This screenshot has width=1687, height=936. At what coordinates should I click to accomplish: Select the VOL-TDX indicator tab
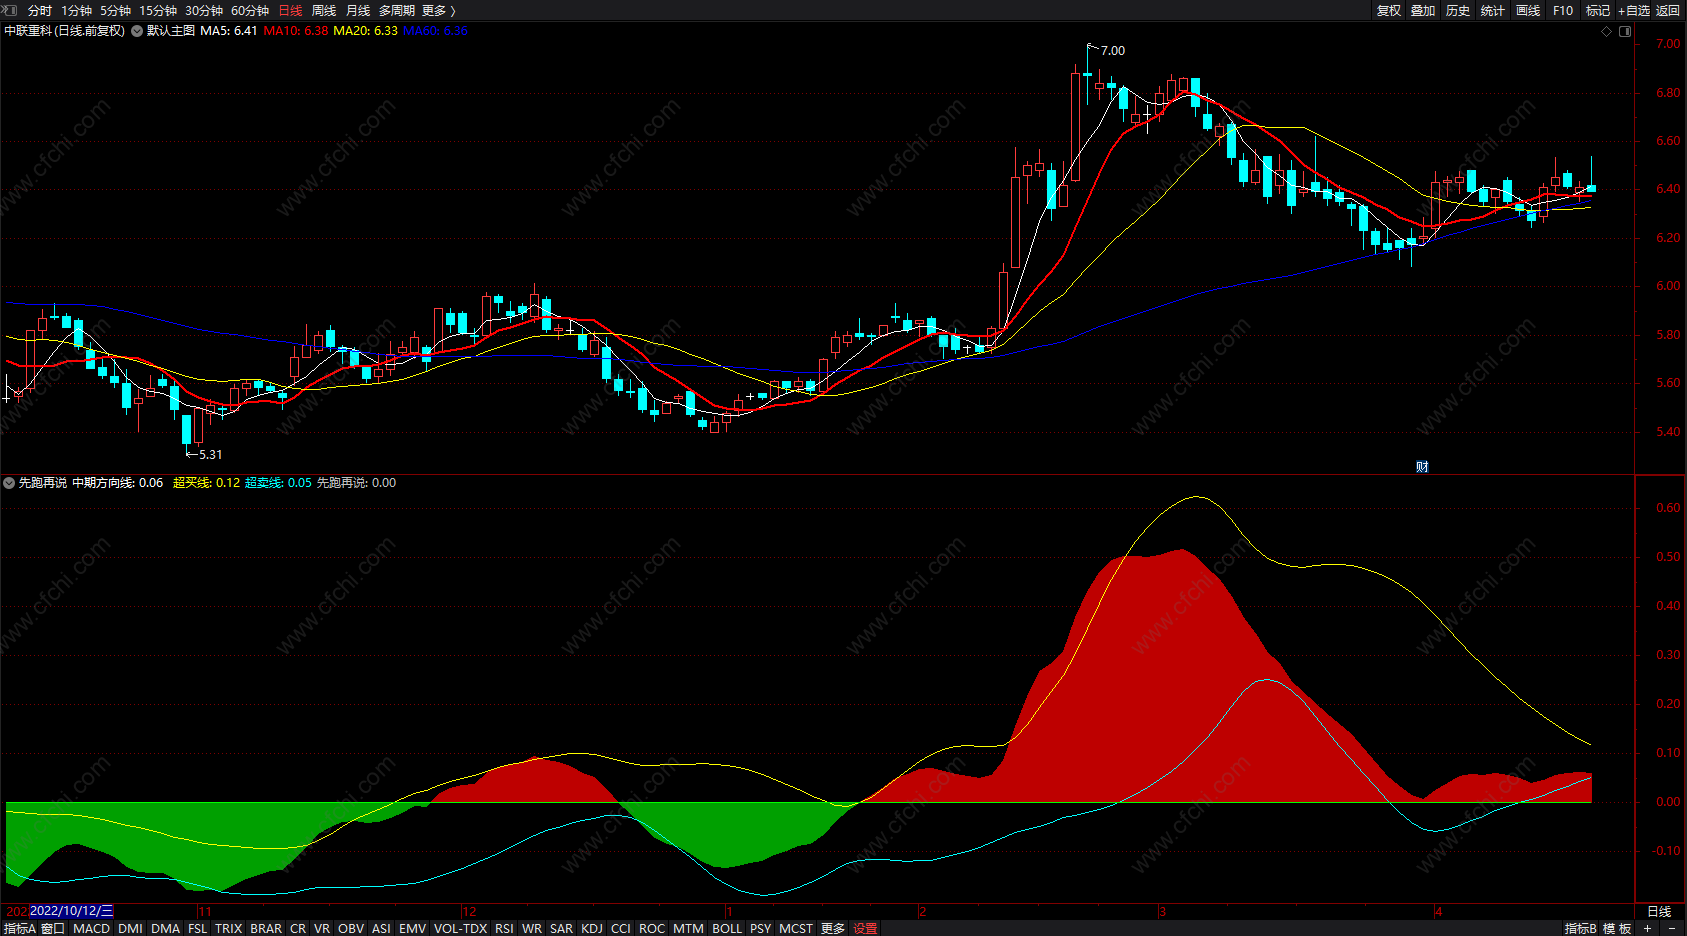(460, 928)
